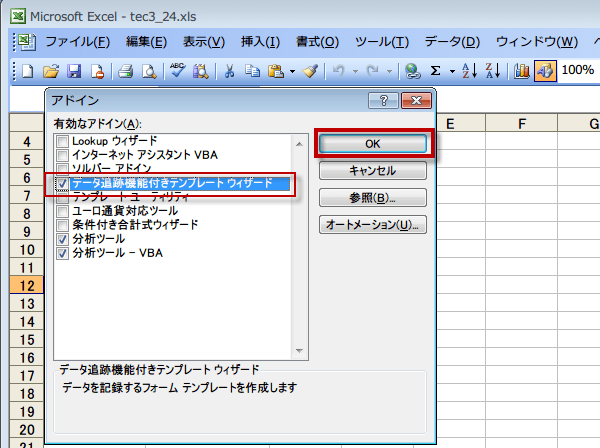Click the toolbar drag handle beside the New icon

(x=14, y=71)
